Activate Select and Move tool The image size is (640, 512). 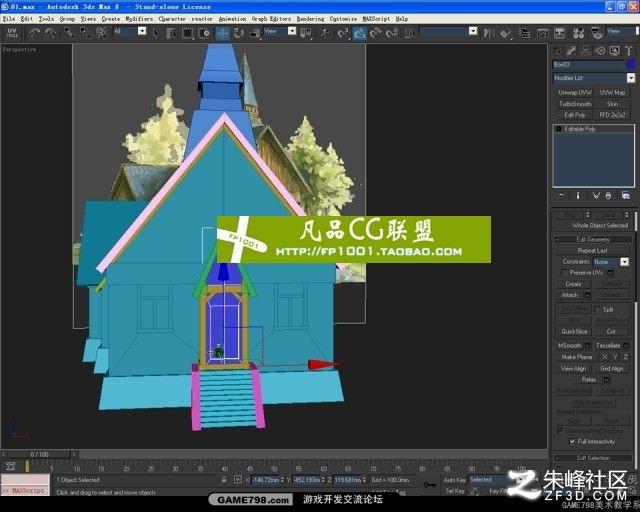point(222,33)
